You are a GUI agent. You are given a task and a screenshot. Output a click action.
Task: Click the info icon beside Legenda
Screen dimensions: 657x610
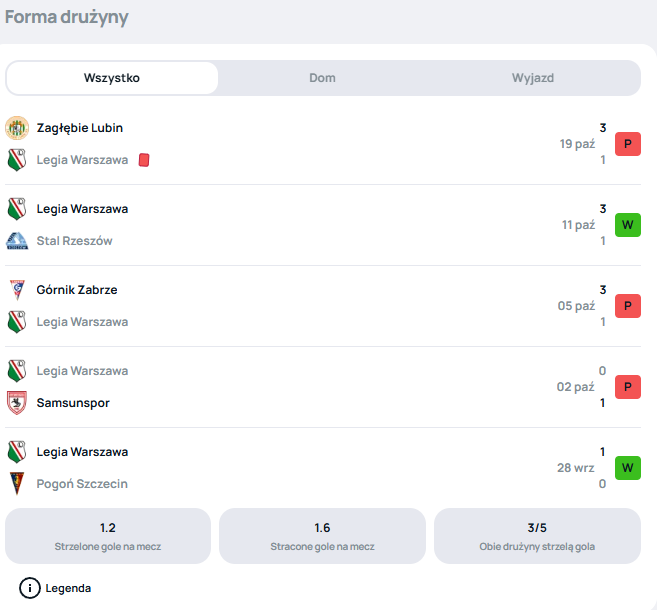[30, 588]
